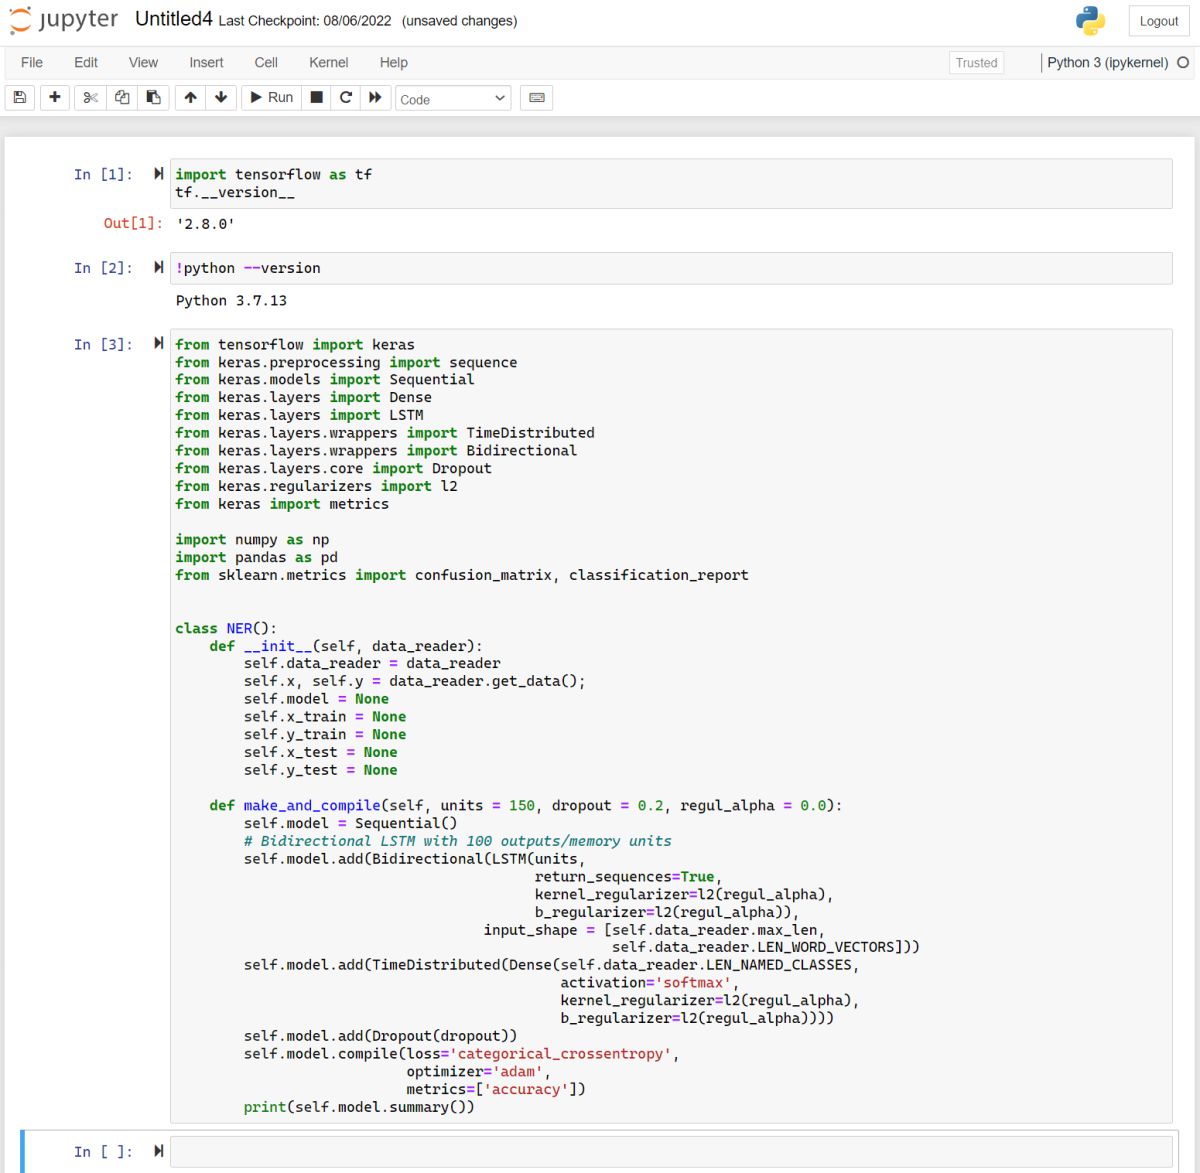Screen dimensions: 1200x1173
Task: Rename notebook by clicking Untitled4 title
Action: (174, 19)
